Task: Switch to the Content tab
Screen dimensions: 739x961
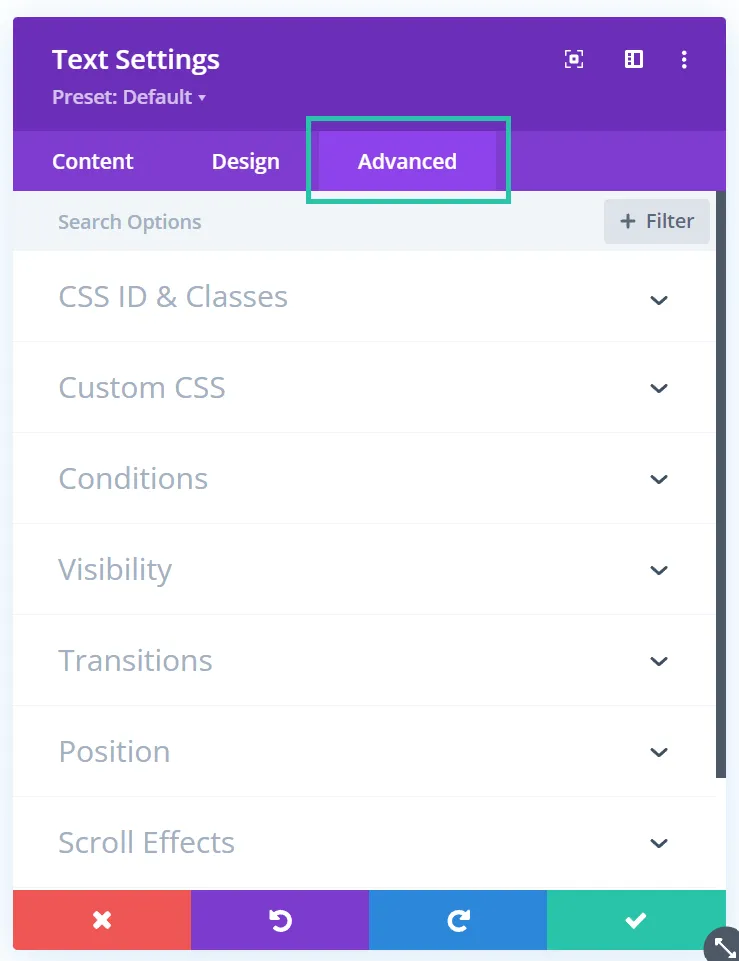Action: pyautogui.click(x=92, y=161)
